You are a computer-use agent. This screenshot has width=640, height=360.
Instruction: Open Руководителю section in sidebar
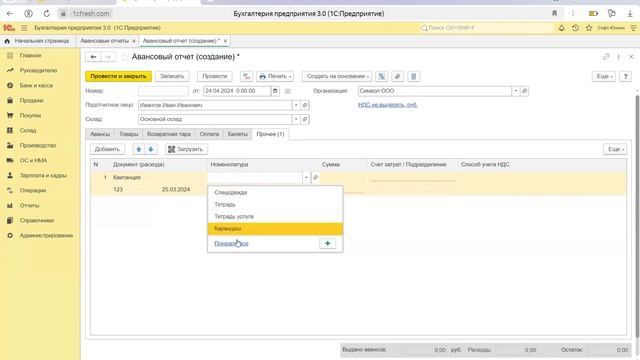(38, 70)
